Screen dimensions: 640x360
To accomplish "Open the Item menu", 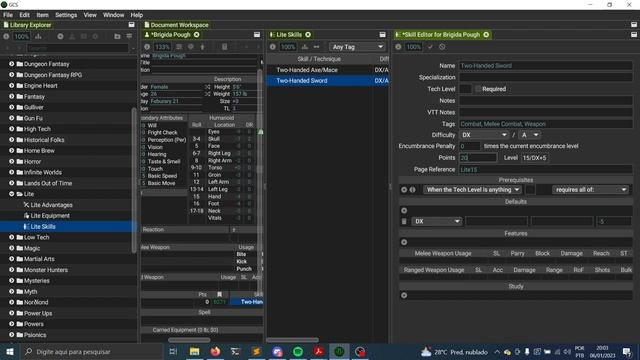I will click(42, 15).
